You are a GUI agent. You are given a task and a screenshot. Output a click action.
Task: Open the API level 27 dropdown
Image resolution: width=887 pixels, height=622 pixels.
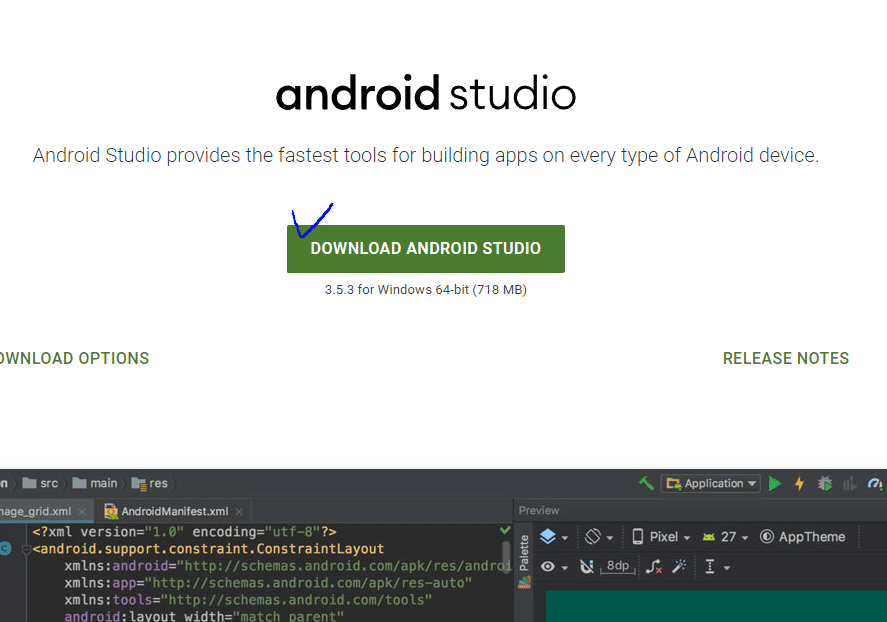click(x=734, y=537)
